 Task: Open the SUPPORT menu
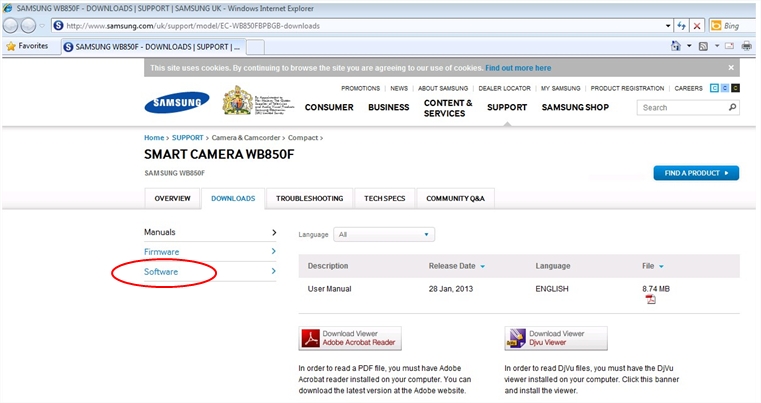pos(507,107)
